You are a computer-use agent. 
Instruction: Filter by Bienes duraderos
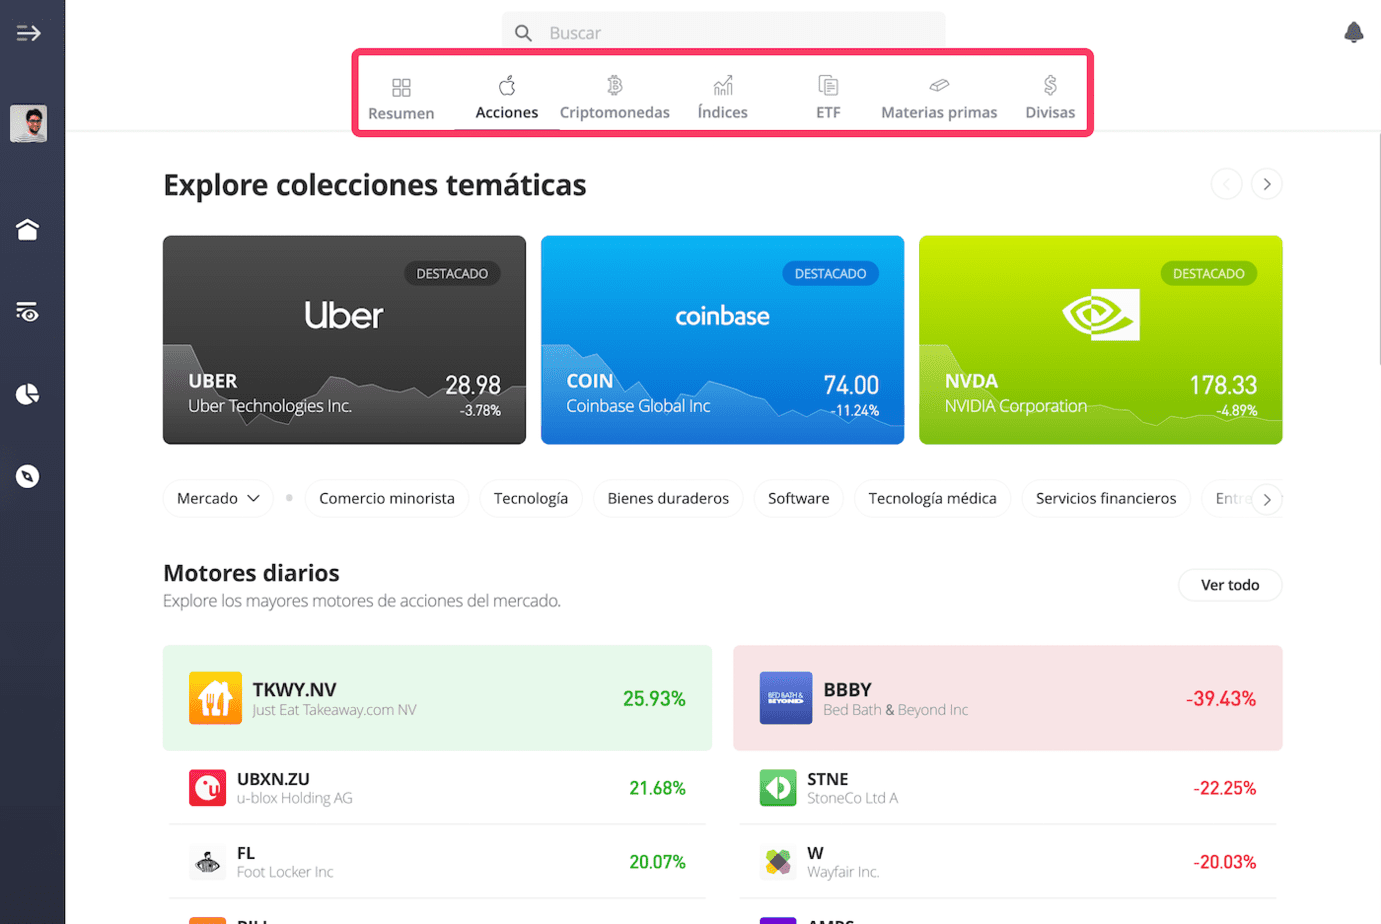click(668, 498)
